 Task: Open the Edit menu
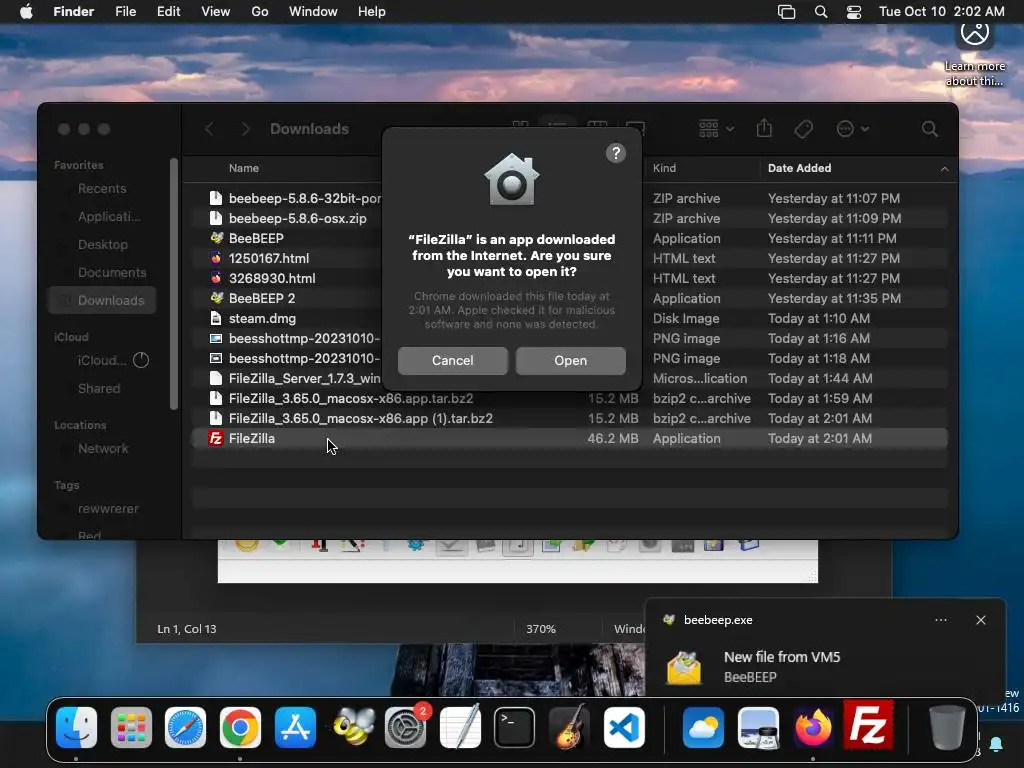coord(168,12)
